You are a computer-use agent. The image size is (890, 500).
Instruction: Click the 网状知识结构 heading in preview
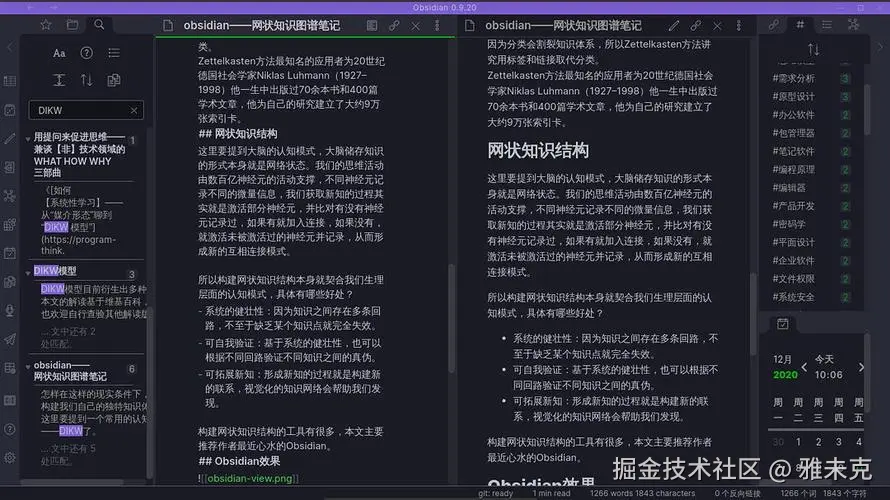[538, 150]
